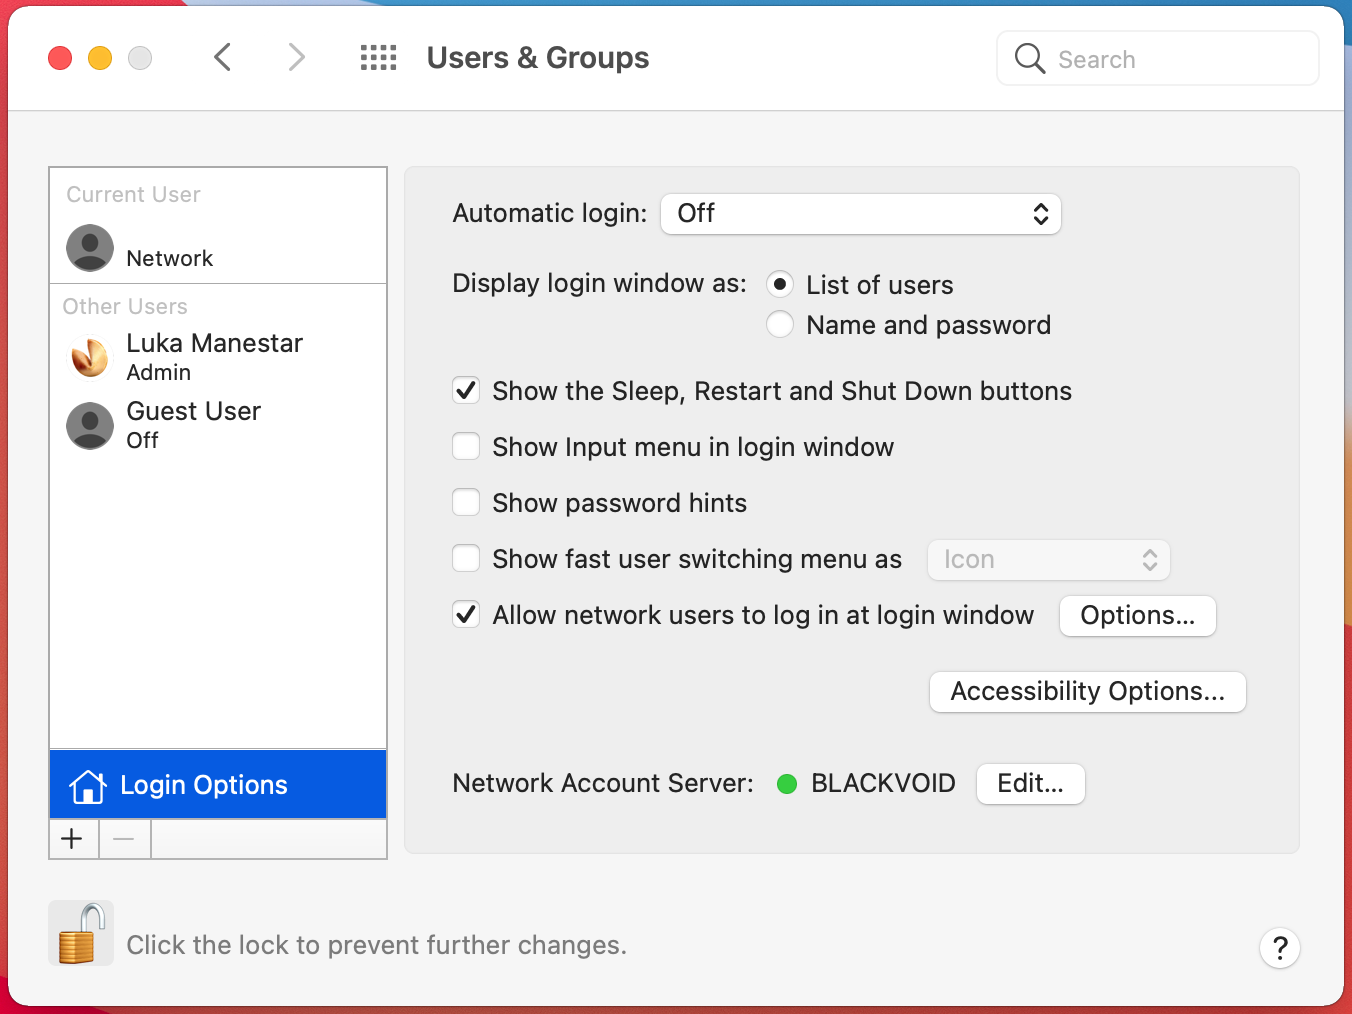This screenshot has width=1352, height=1014.
Task: Go back with the left chevron
Action: (223, 58)
